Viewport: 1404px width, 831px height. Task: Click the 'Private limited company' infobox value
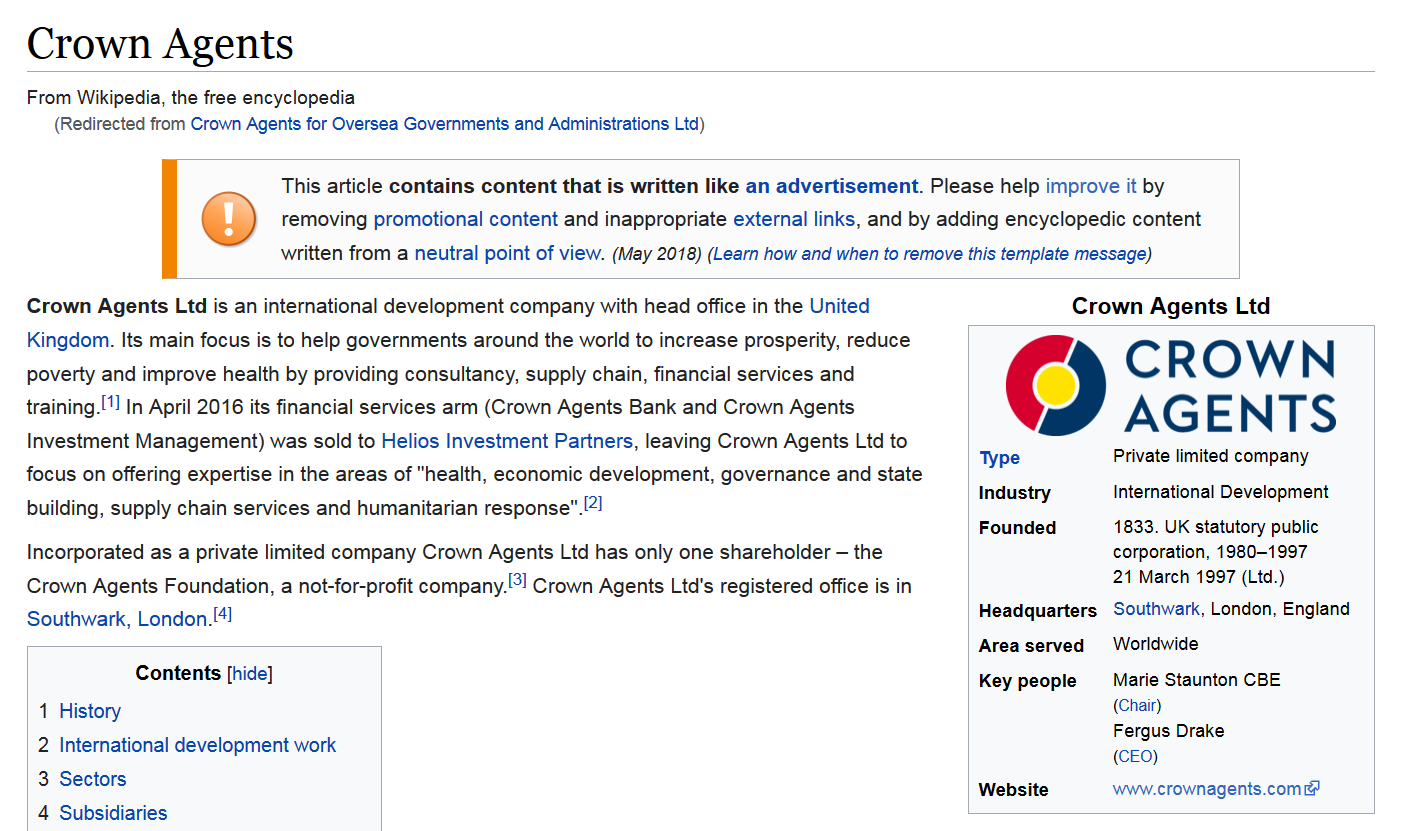[x=1211, y=456]
